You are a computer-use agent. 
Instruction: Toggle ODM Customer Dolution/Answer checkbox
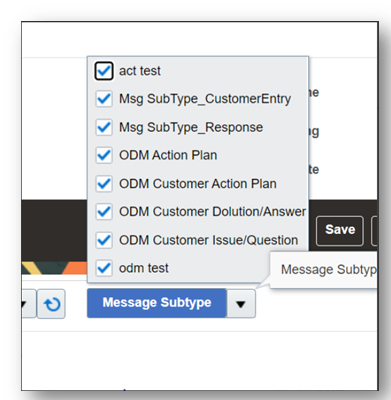(104, 212)
